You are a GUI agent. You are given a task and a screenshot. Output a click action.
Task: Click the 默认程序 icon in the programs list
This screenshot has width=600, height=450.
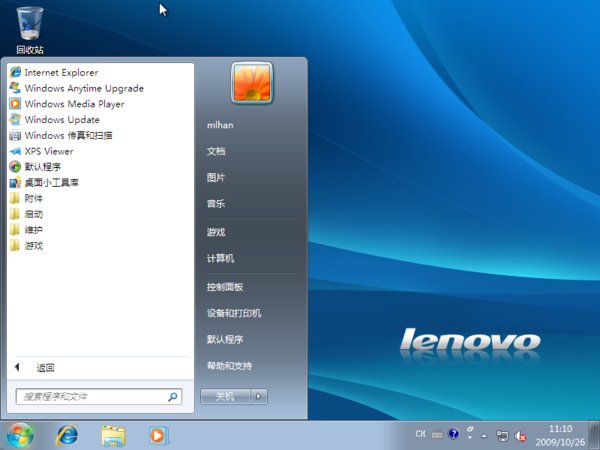(15, 167)
